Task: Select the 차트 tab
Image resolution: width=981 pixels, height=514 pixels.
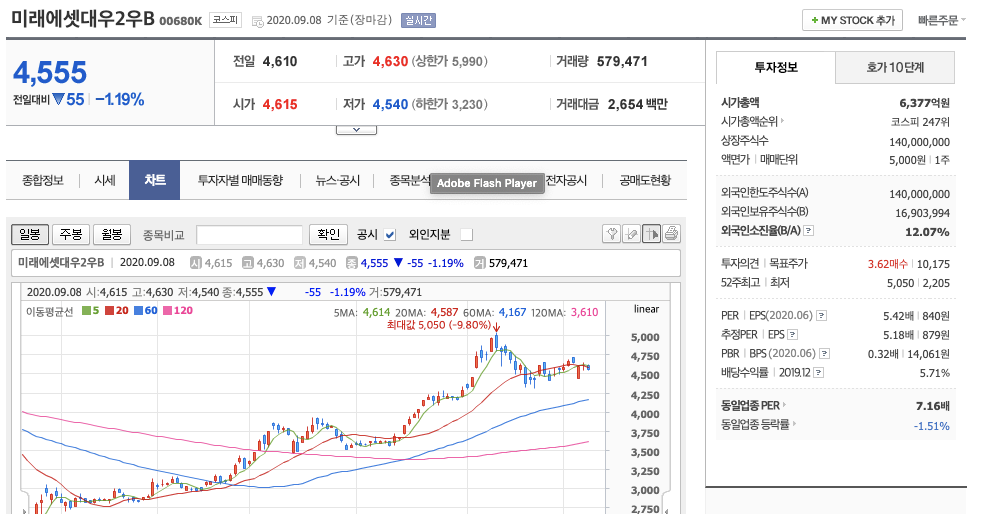Action: pos(155,180)
